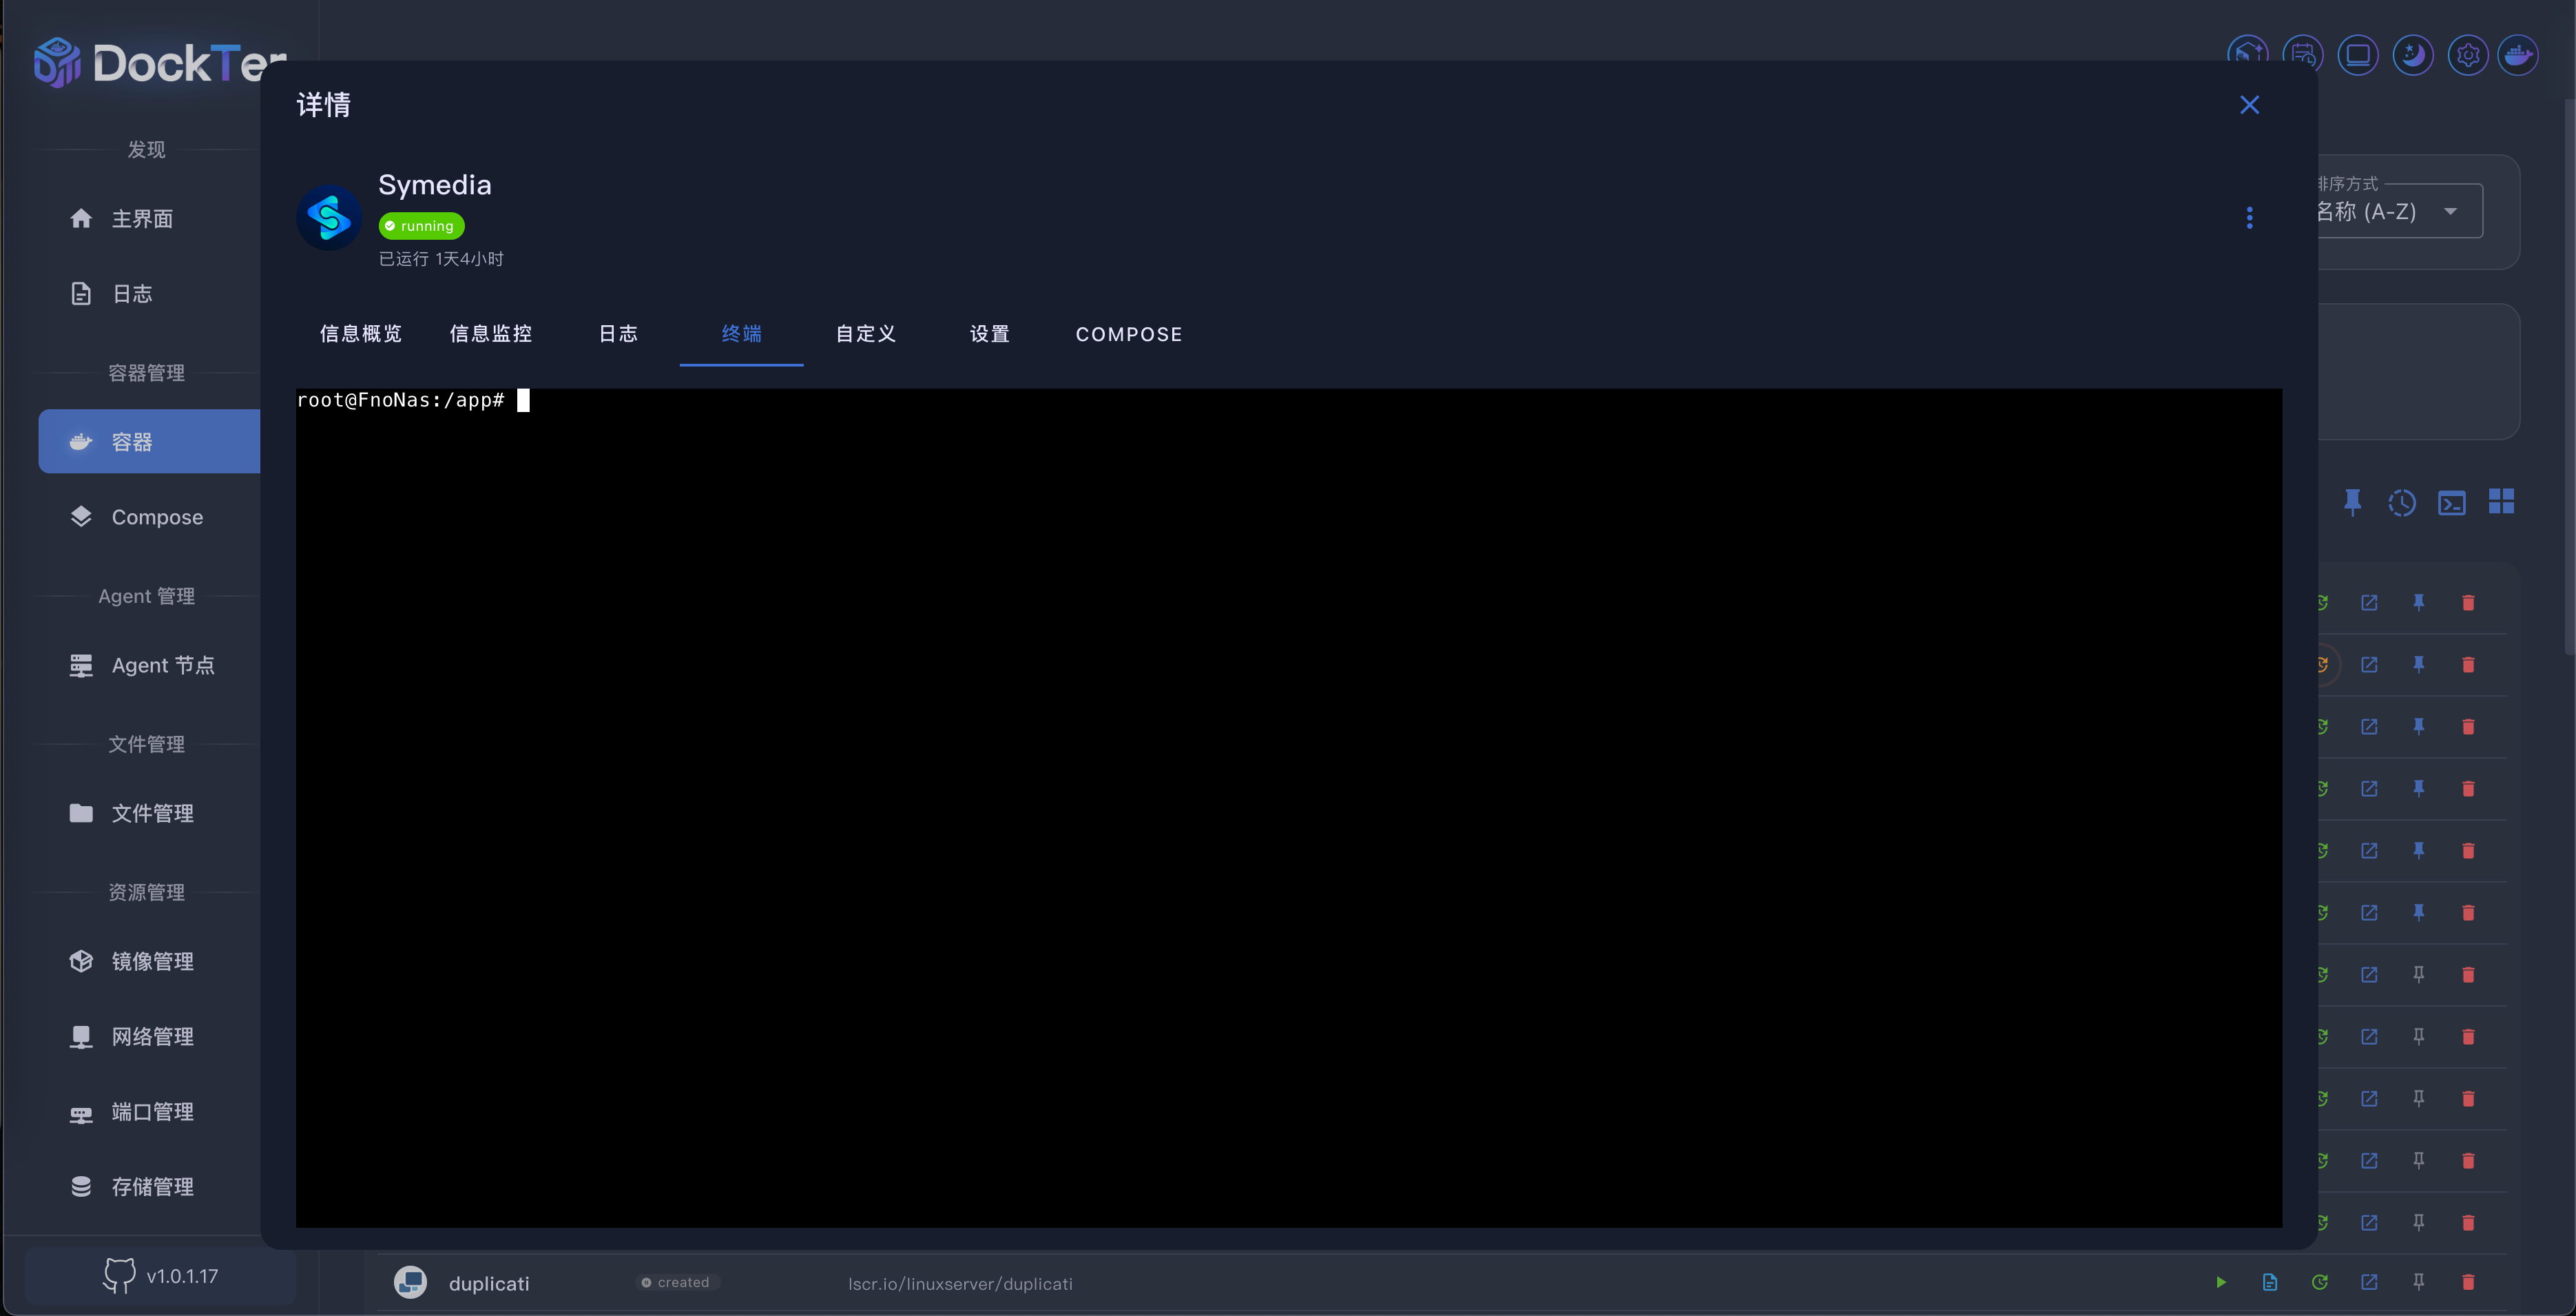Delete duplicati container with trash icon
This screenshot has height=1316, width=2576.
(x=2468, y=1282)
